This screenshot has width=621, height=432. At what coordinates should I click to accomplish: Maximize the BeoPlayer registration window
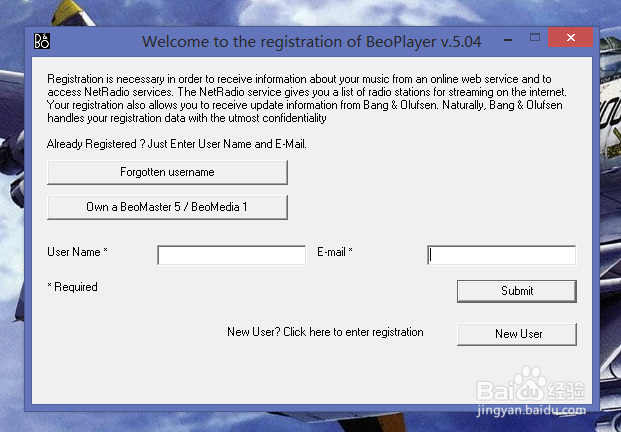535,38
